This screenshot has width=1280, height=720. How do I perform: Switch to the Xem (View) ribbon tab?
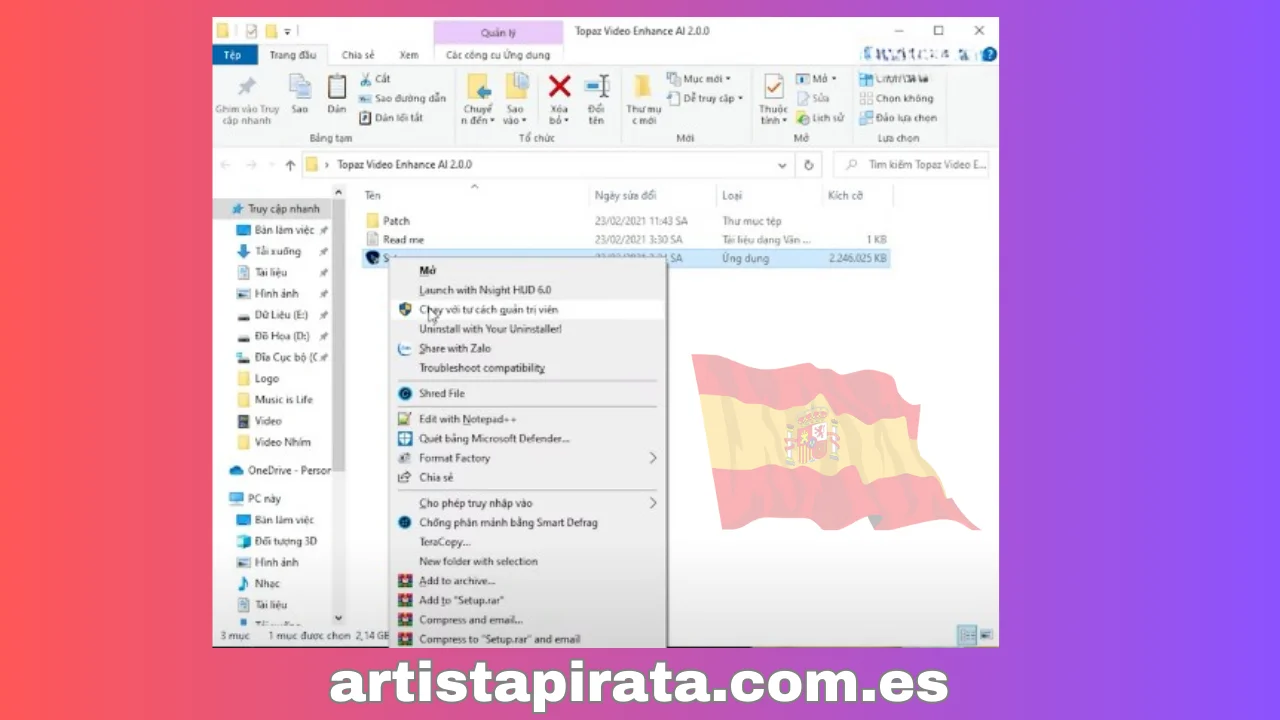point(409,55)
